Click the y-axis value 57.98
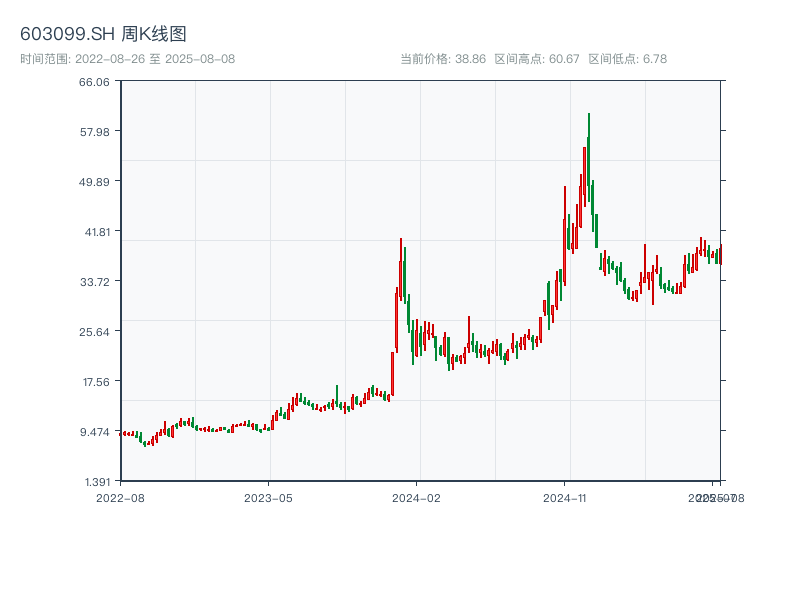Viewport: 800px width, 600px height. [x=94, y=132]
